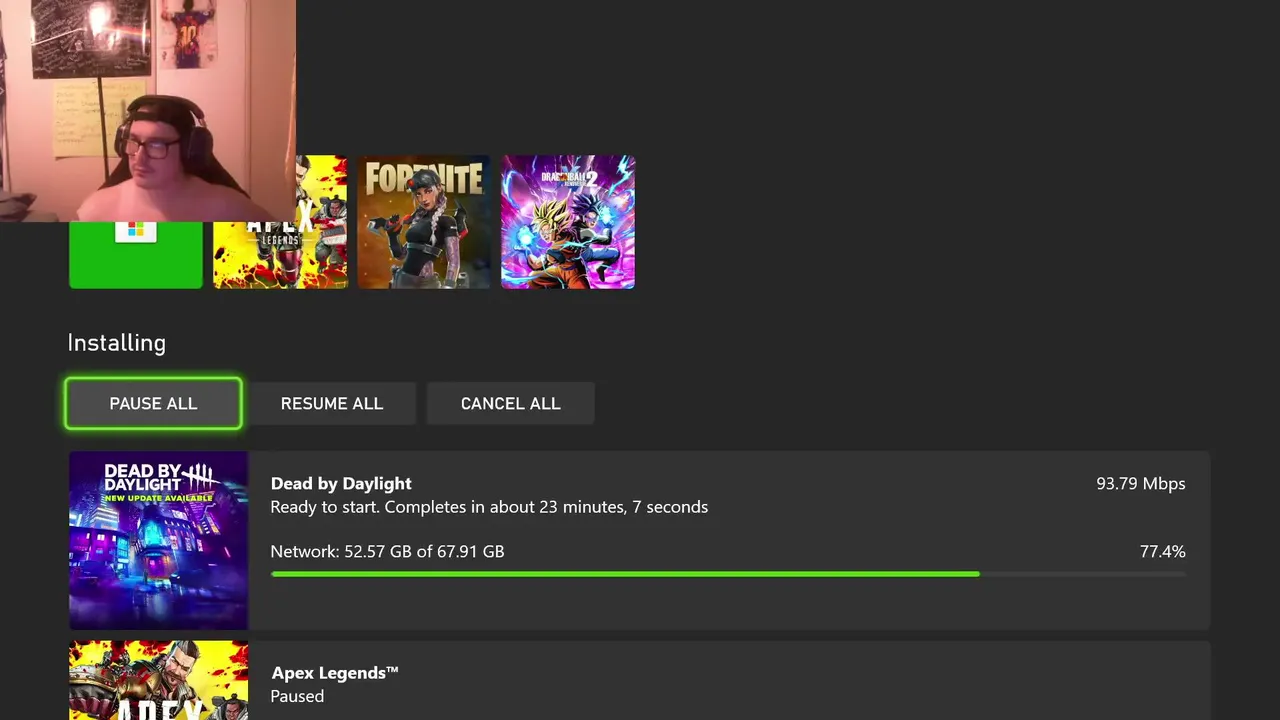1280x720 pixels.
Task: Click the webcam overlay video feed
Action: coord(148,110)
